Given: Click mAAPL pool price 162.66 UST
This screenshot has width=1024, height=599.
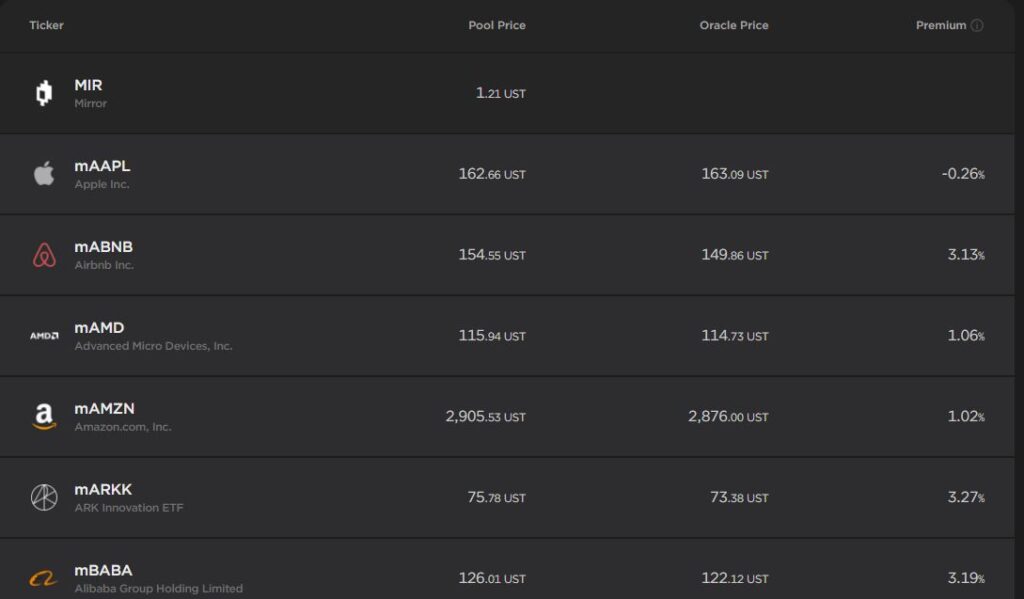Looking at the screenshot, I should (x=492, y=174).
